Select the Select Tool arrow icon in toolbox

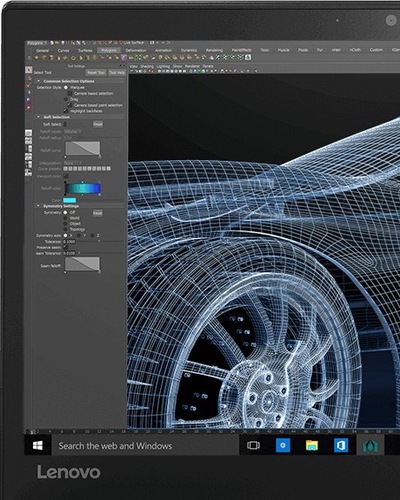pos(29,70)
